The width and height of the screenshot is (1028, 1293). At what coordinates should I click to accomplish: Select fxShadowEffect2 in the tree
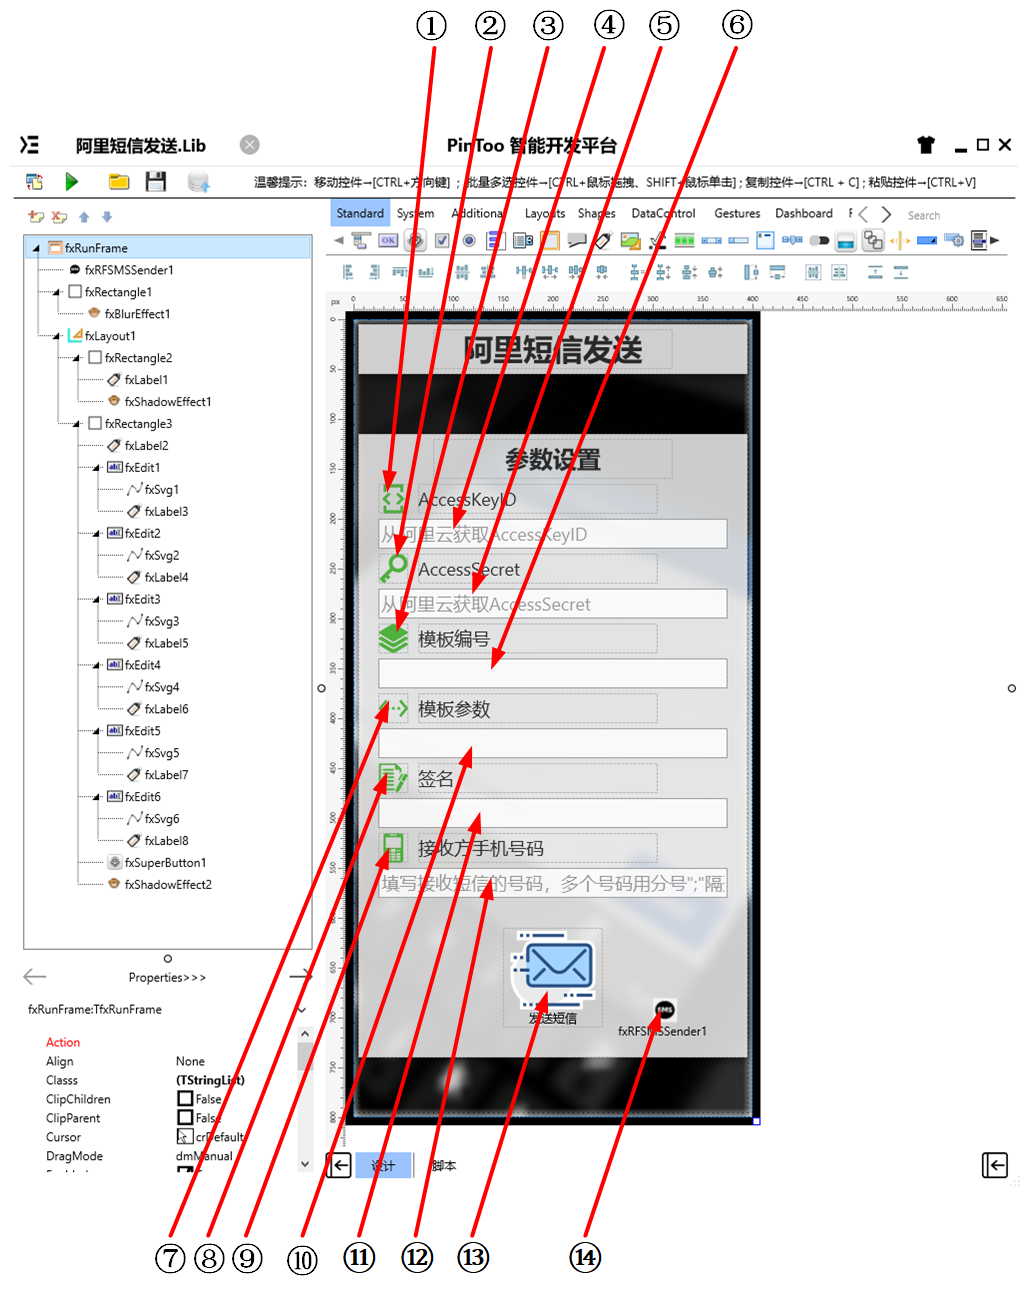[167, 884]
